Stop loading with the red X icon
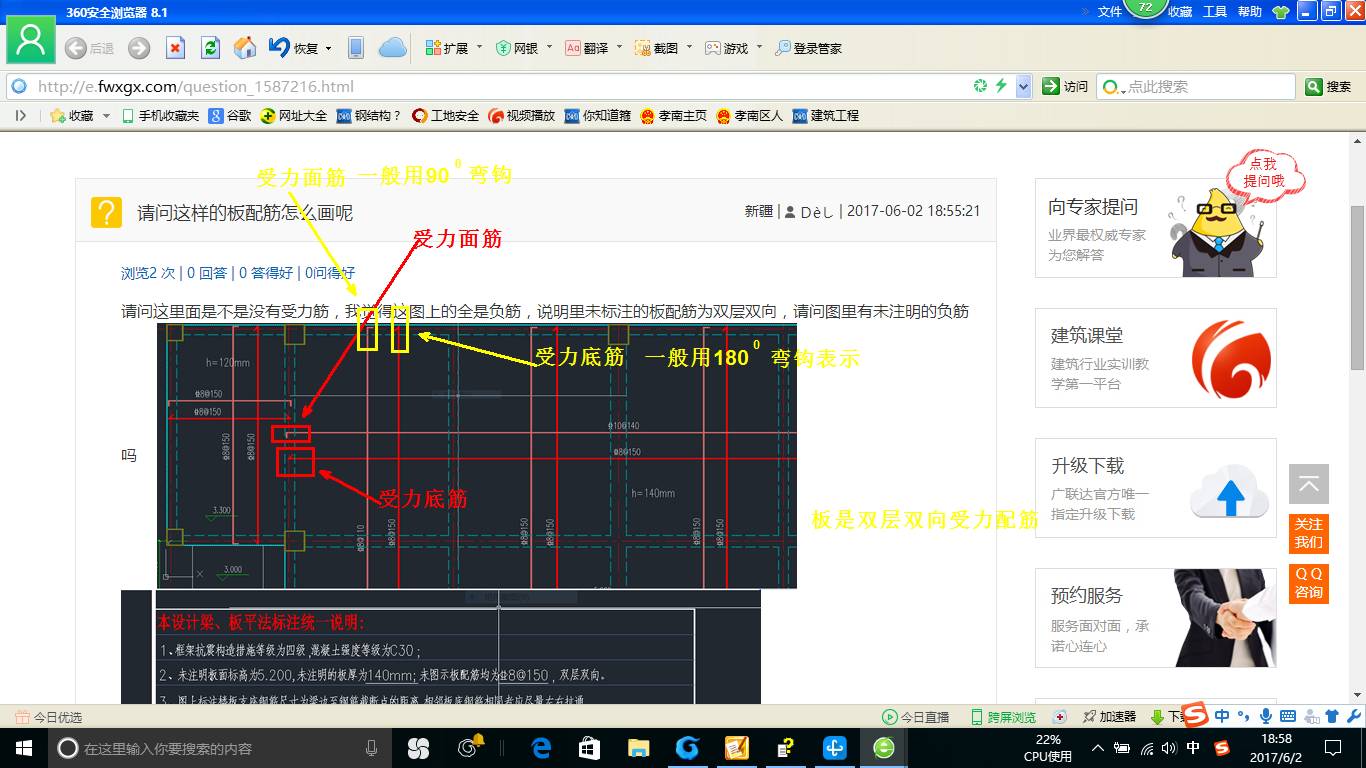The height and width of the screenshot is (768, 1366). tap(175, 48)
